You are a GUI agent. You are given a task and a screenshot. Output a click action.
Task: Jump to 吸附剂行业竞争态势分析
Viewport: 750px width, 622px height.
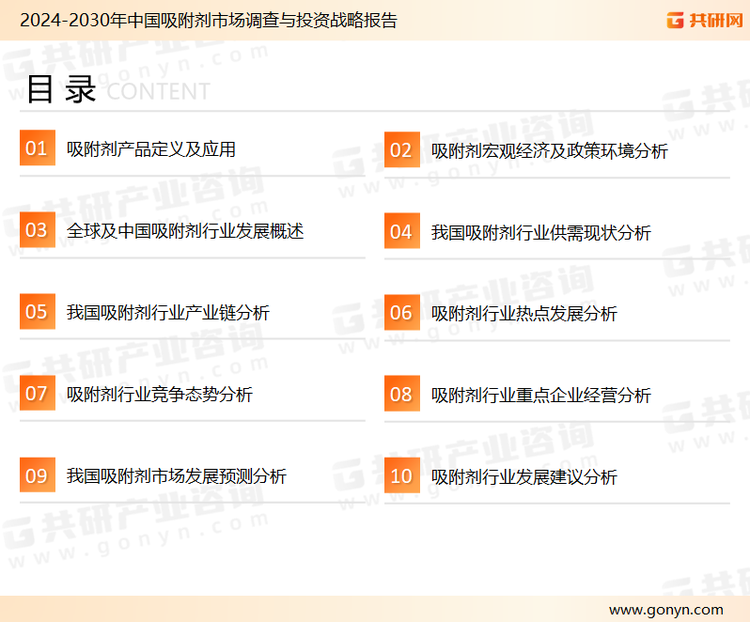pos(160,395)
